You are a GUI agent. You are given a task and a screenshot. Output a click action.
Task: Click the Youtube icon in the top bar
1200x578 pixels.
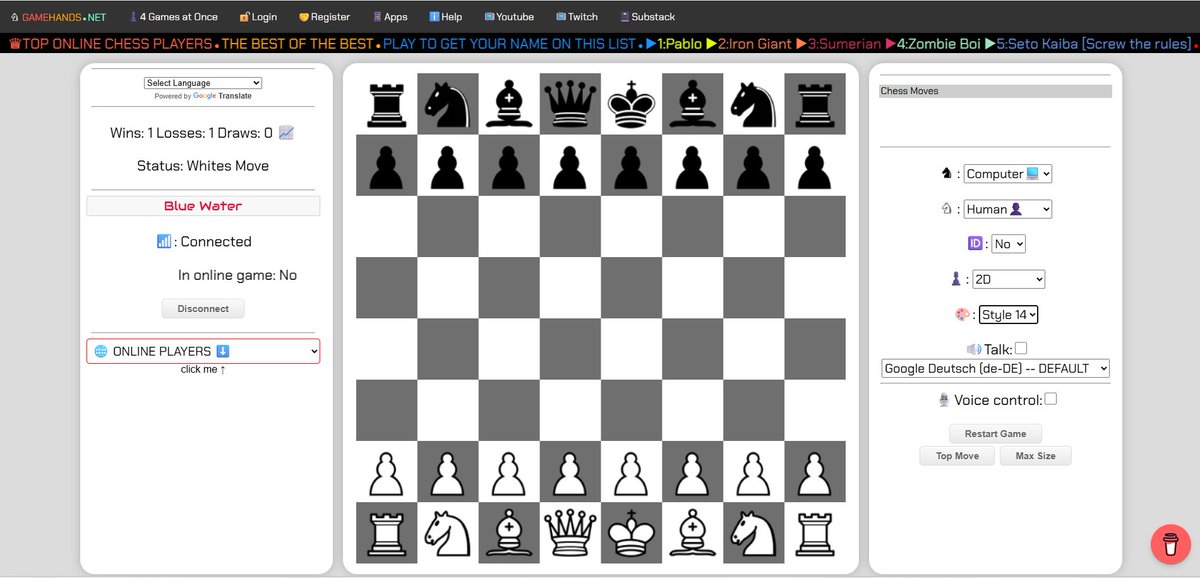tap(508, 16)
